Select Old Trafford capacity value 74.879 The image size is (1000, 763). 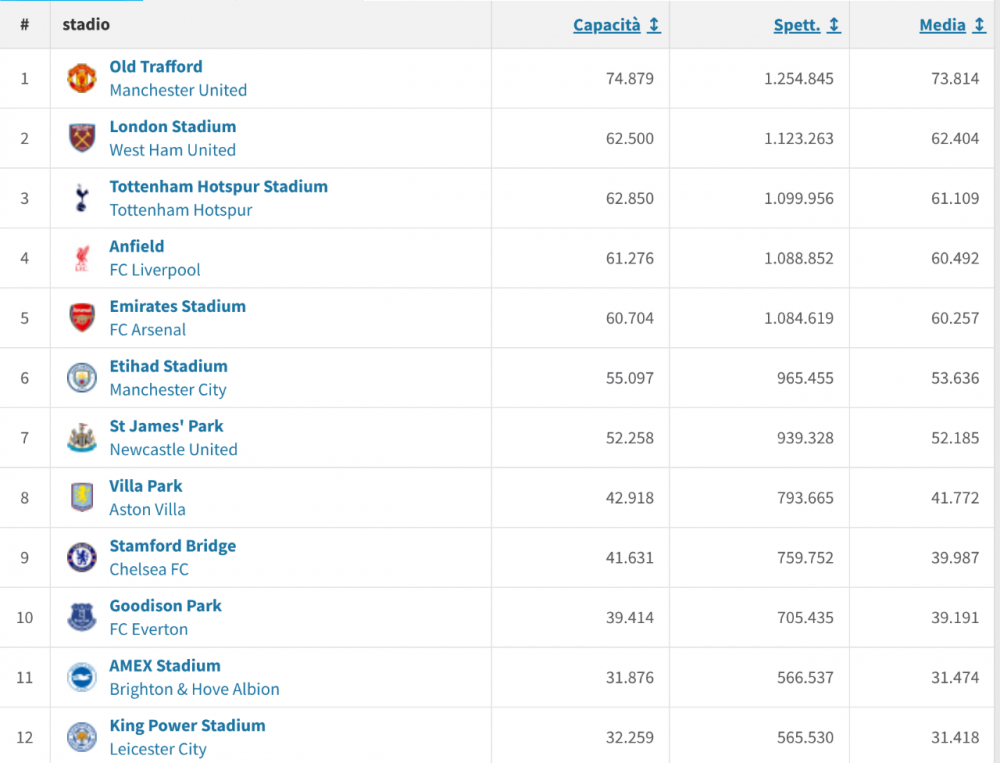click(x=629, y=78)
